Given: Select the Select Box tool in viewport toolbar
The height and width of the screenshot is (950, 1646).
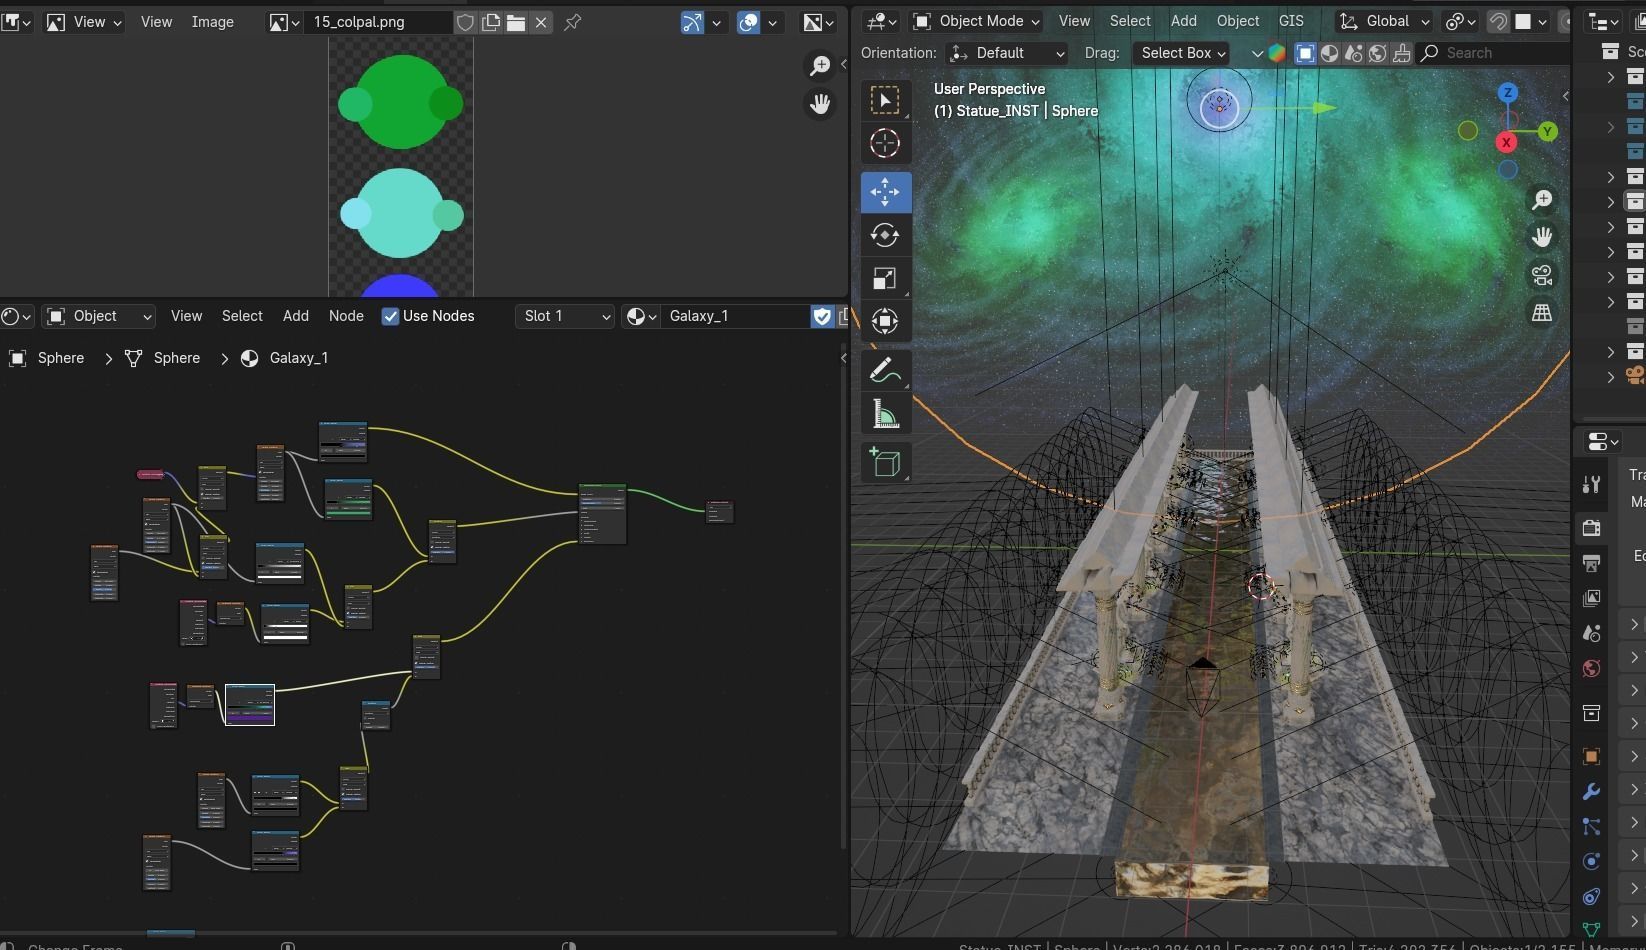Looking at the screenshot, I should [x=885, y=100].
